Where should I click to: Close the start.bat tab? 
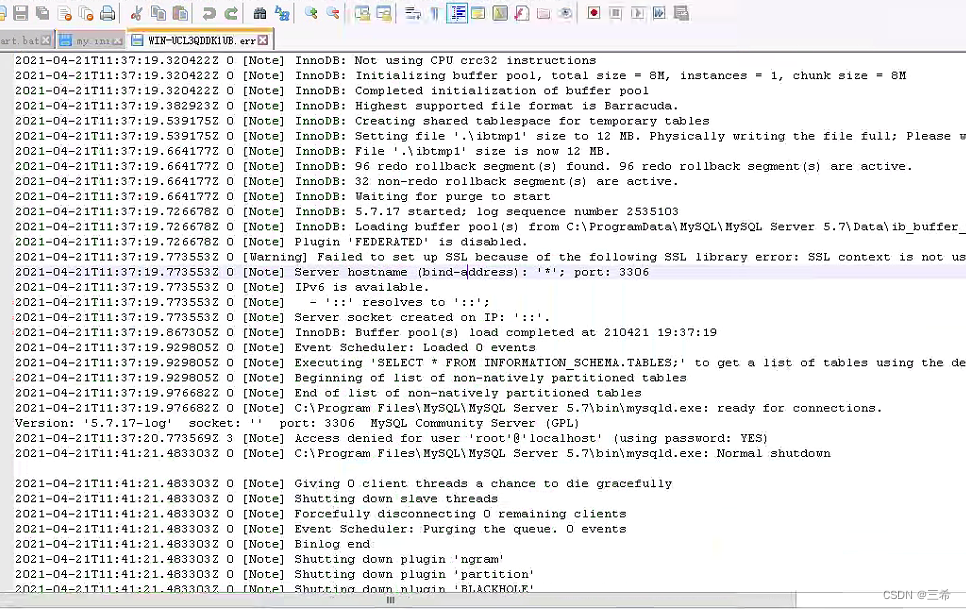pos(46,41)
